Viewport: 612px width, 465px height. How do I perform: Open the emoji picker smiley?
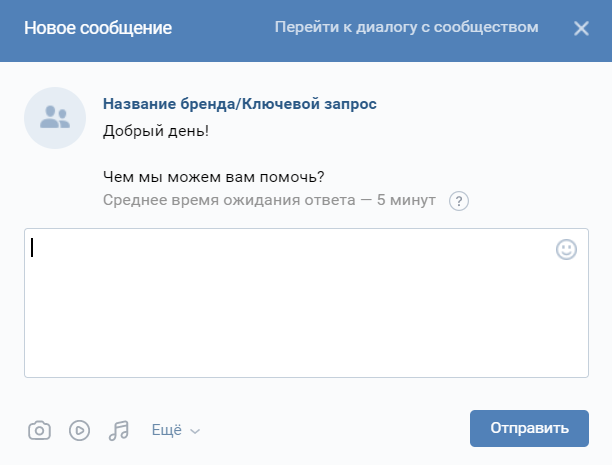[x=566, y=250]
